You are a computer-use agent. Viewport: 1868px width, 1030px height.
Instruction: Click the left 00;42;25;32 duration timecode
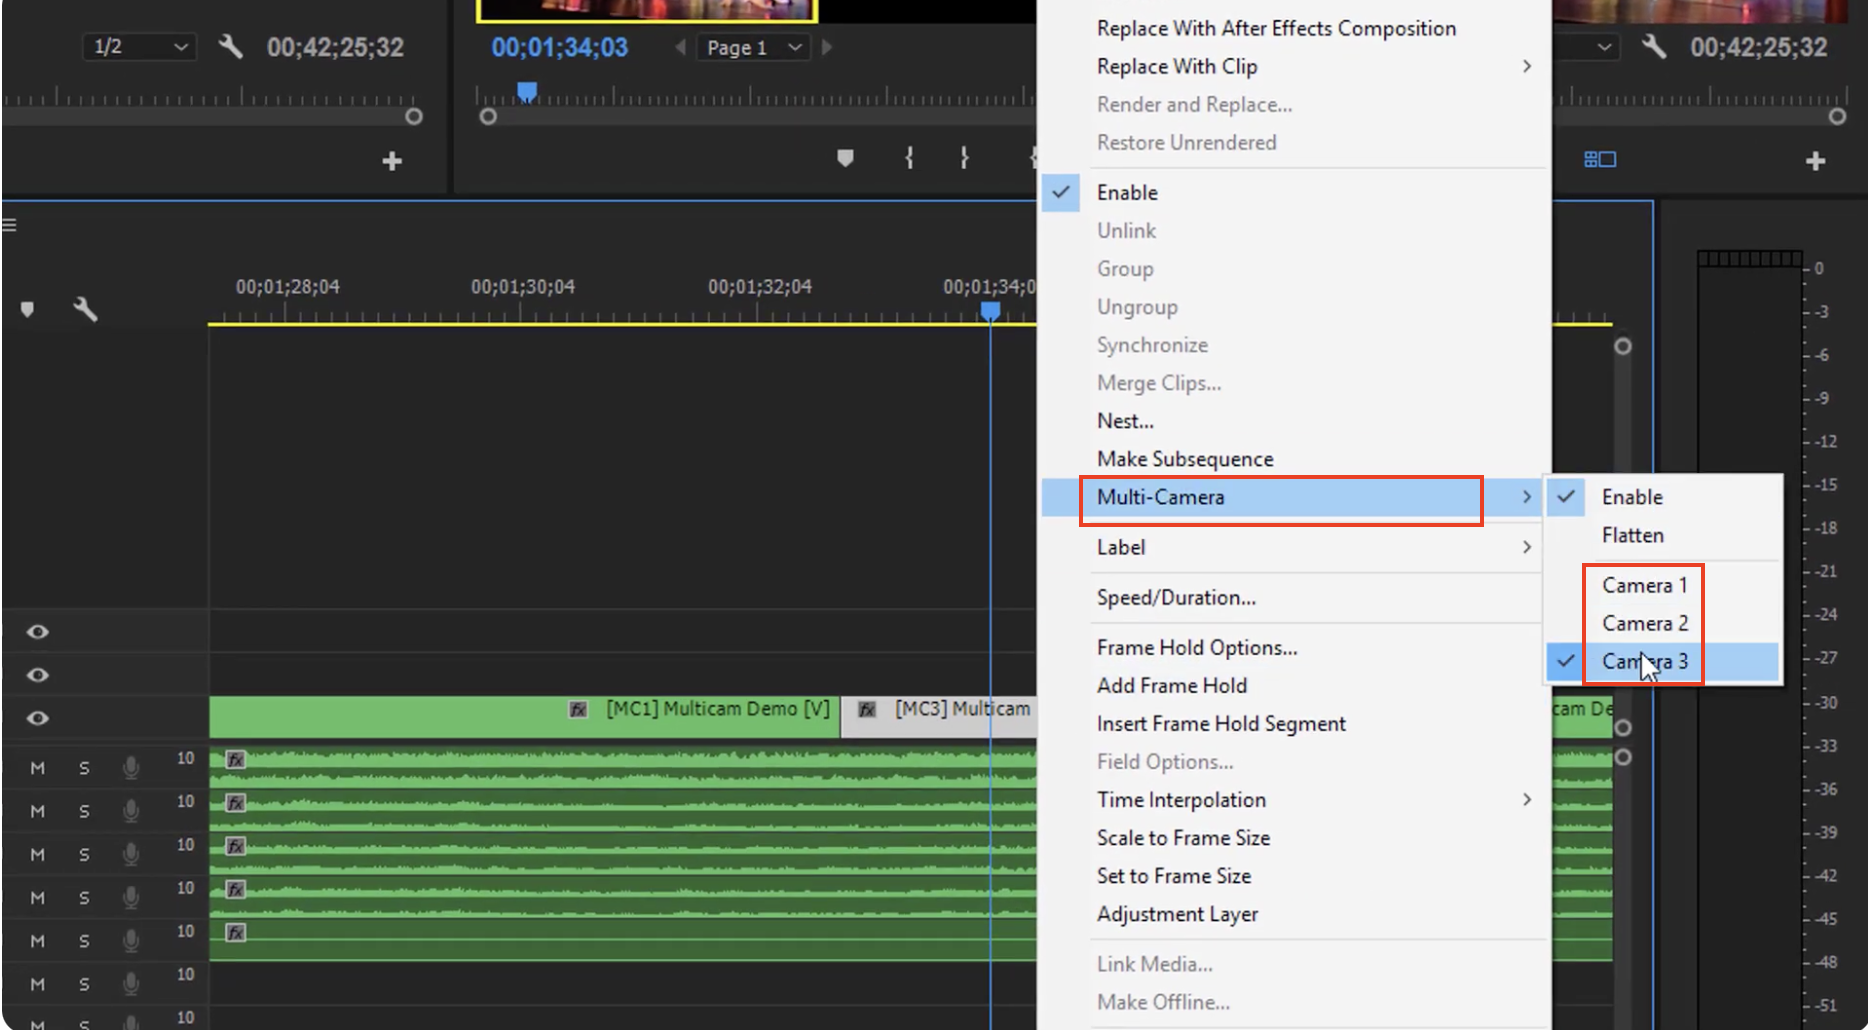tap(336, 47)
